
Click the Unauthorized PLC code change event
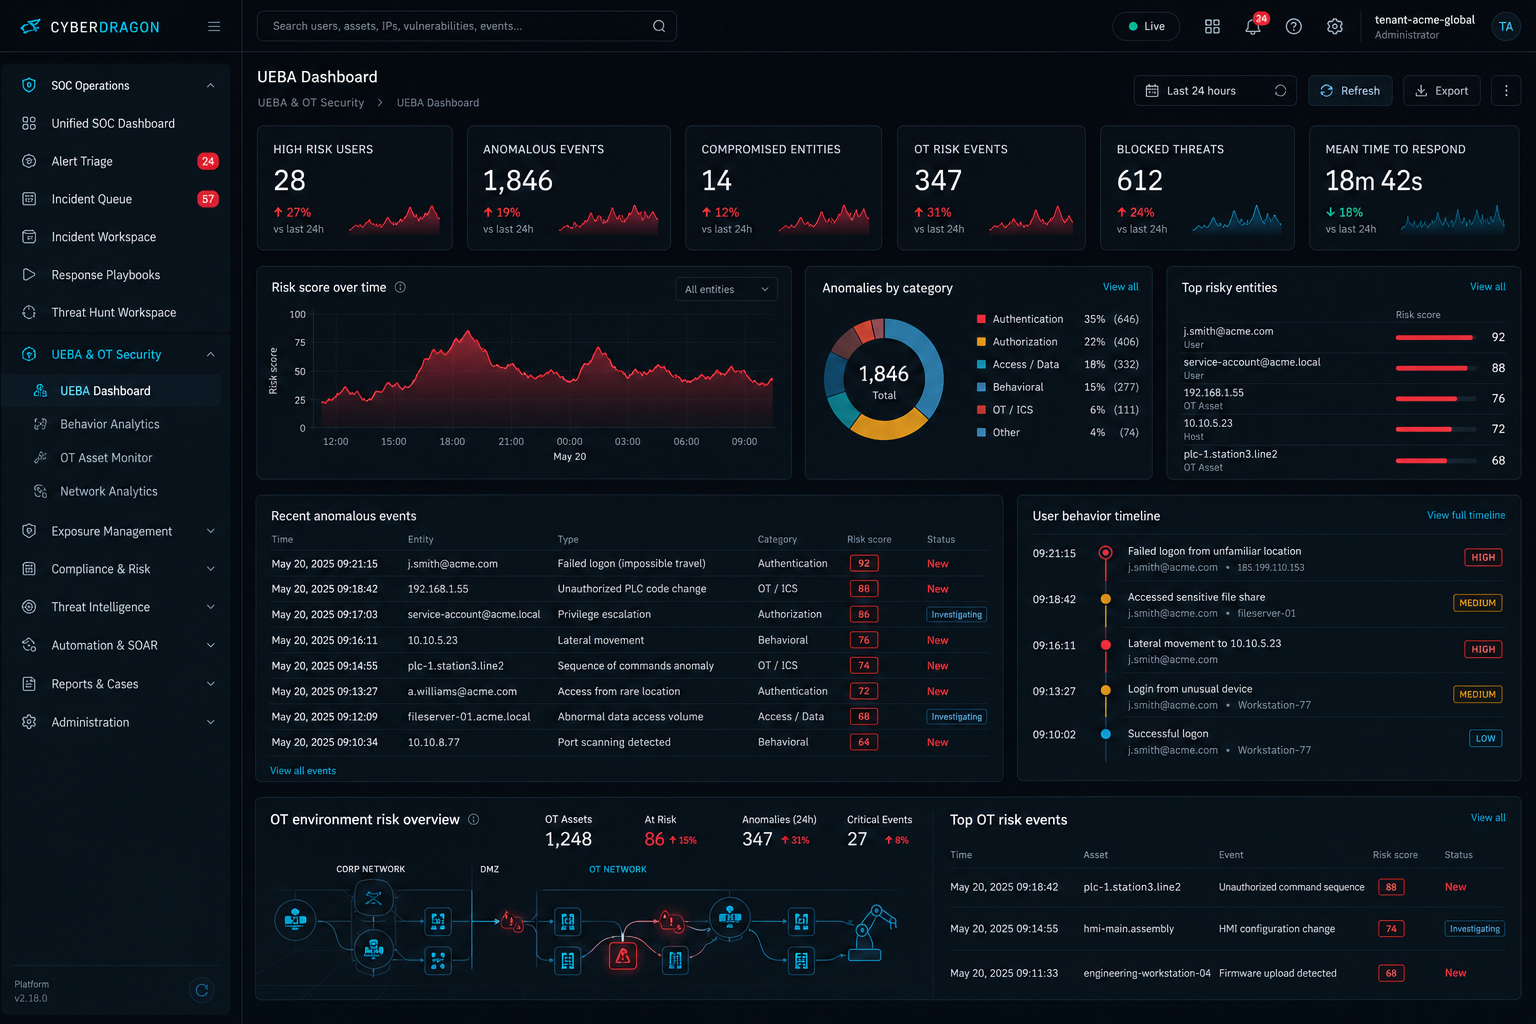[x=632, y=589]
